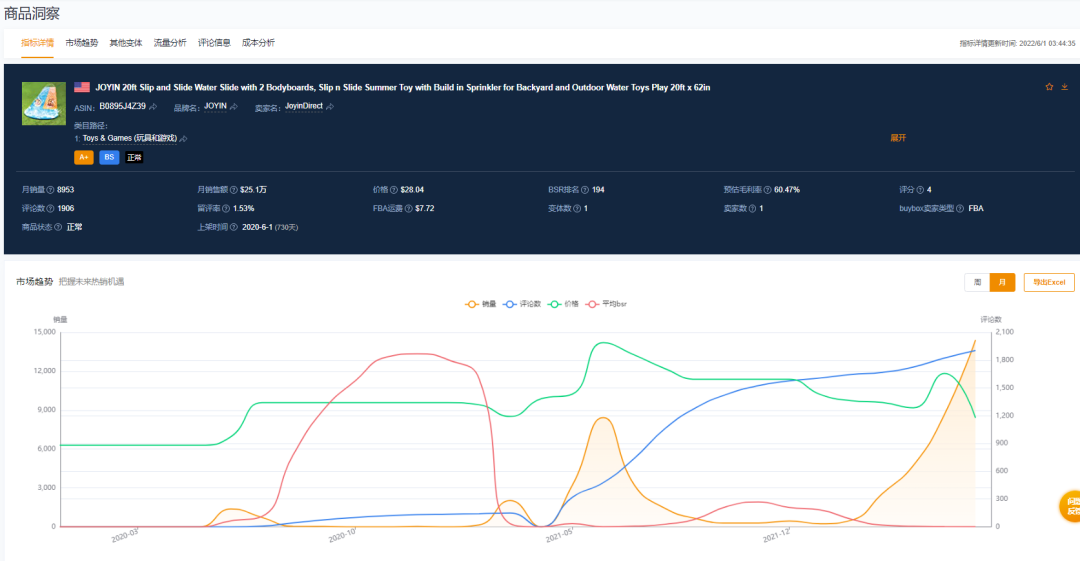Click the 2021-05 label on chart axis

(559, 536)
